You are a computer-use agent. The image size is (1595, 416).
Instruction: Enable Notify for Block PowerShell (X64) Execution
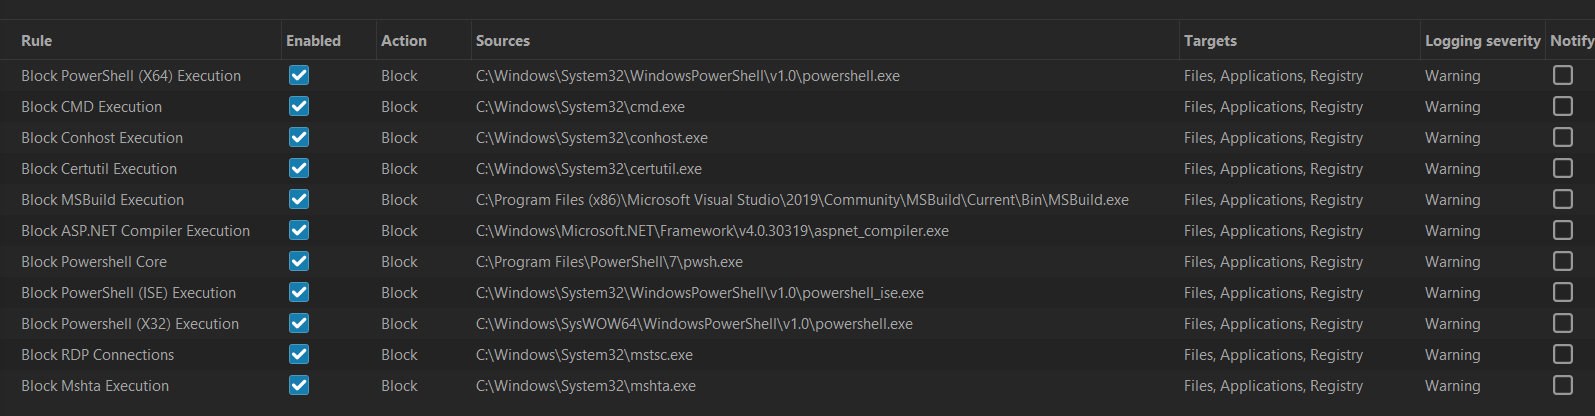tap(1562, 75)
